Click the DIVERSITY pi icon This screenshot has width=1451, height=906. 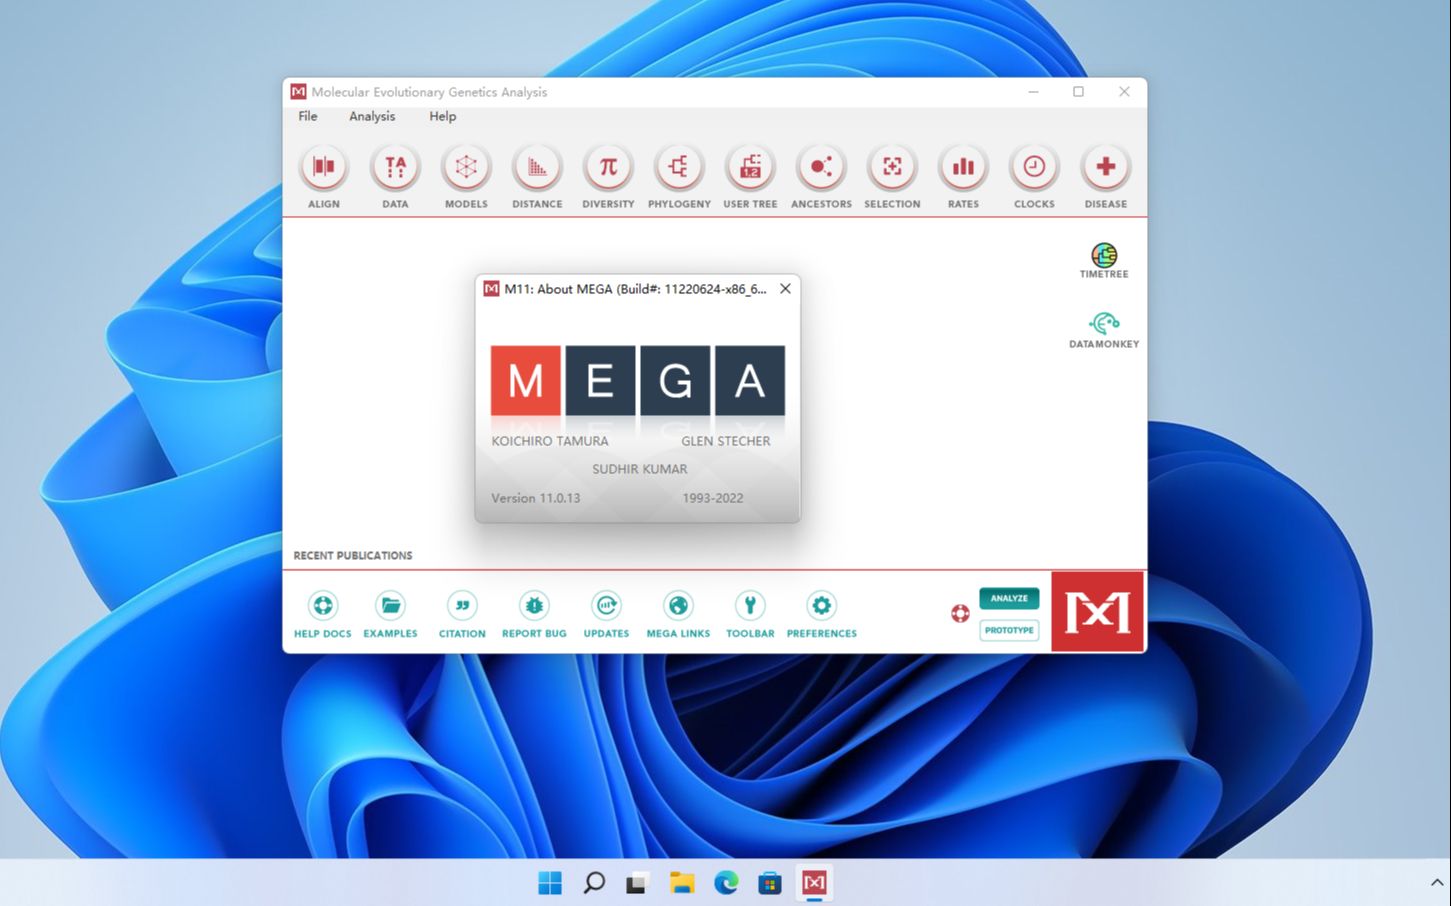click(608, 167)
